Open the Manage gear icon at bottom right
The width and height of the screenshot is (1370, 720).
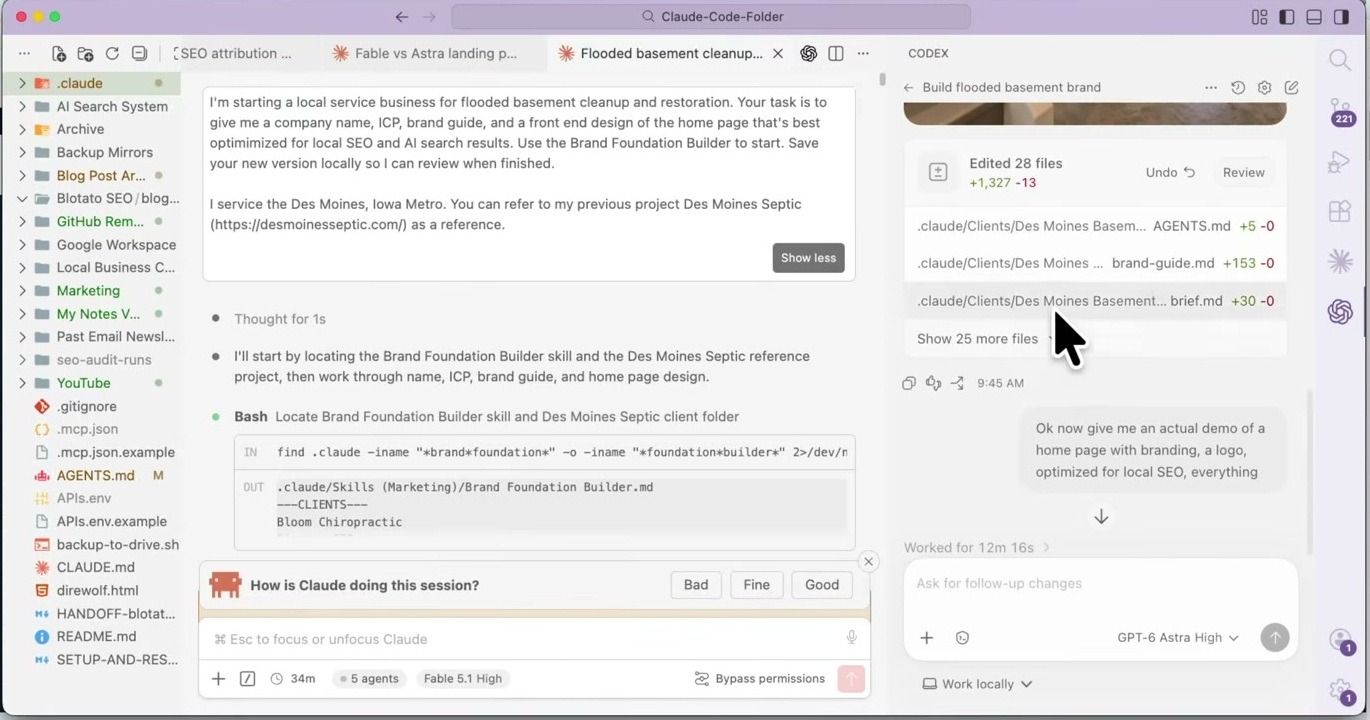point(1340,690)
